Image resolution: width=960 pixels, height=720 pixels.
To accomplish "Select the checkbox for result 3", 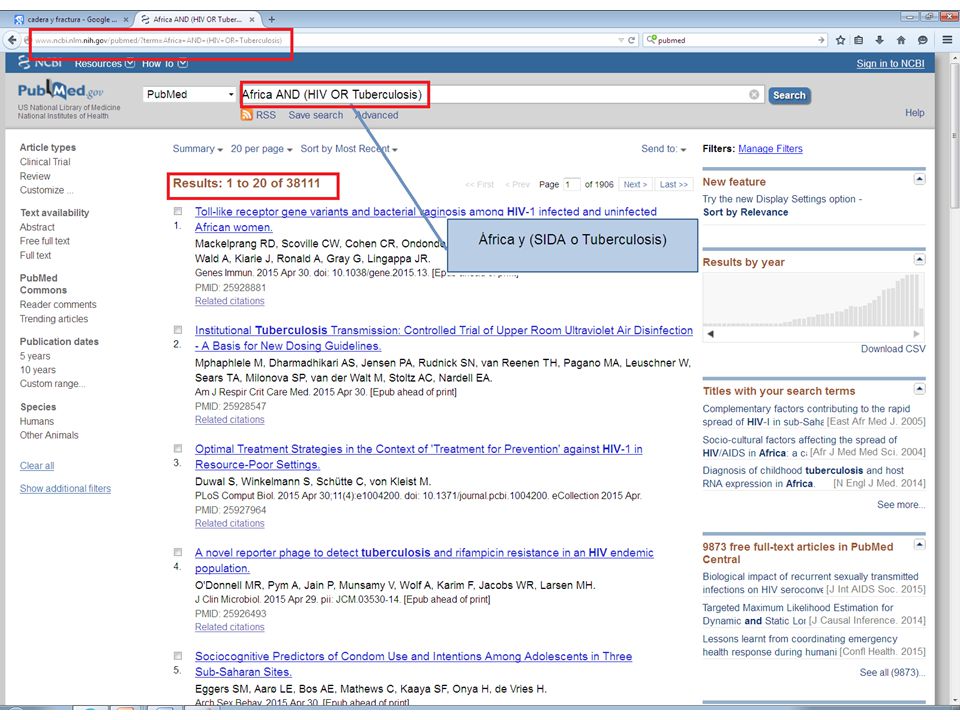I will tap(178, 449).
